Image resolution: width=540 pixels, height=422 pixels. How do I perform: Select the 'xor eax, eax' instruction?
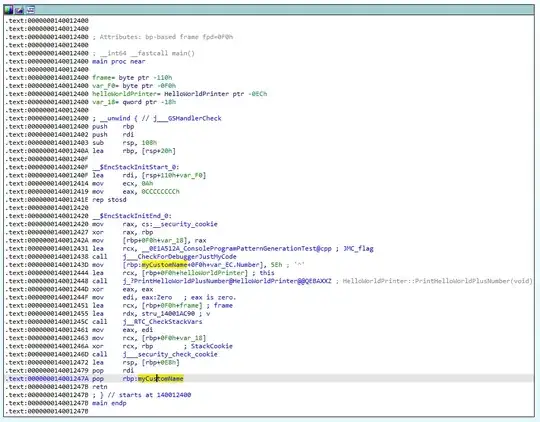coord(123,289)
